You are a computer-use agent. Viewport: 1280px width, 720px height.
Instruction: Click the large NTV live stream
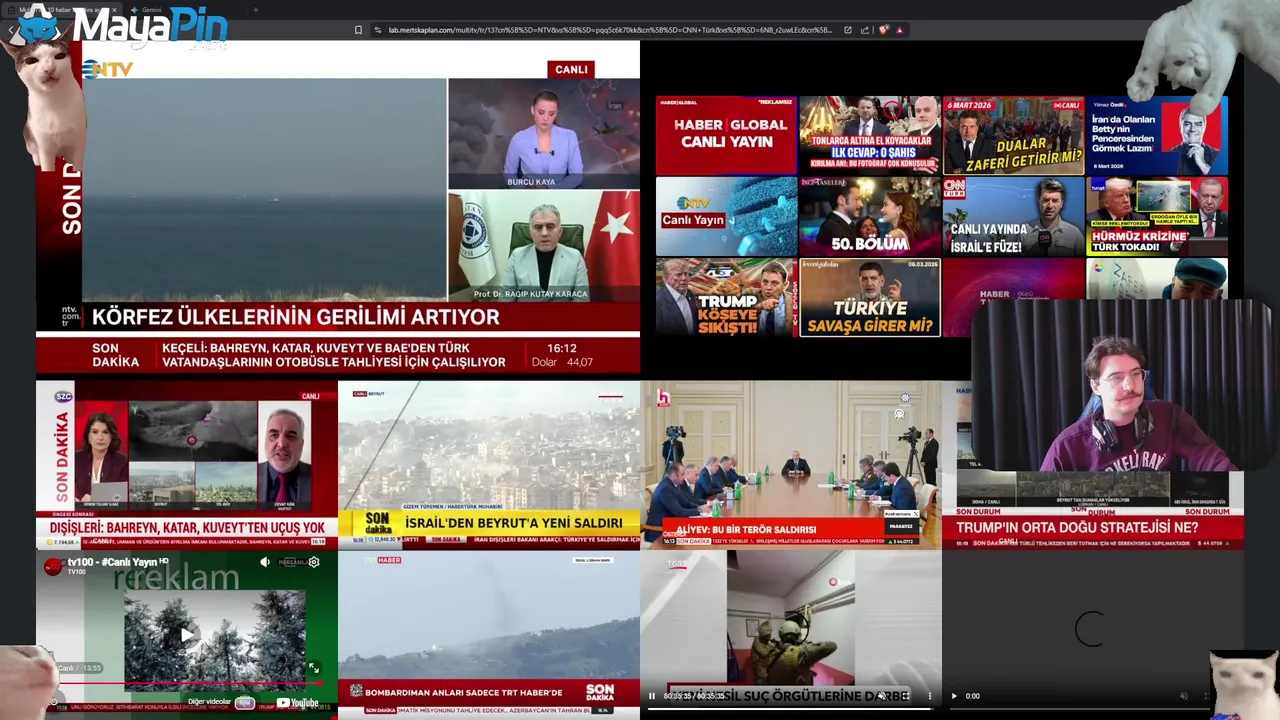click(x=338, y=208)
